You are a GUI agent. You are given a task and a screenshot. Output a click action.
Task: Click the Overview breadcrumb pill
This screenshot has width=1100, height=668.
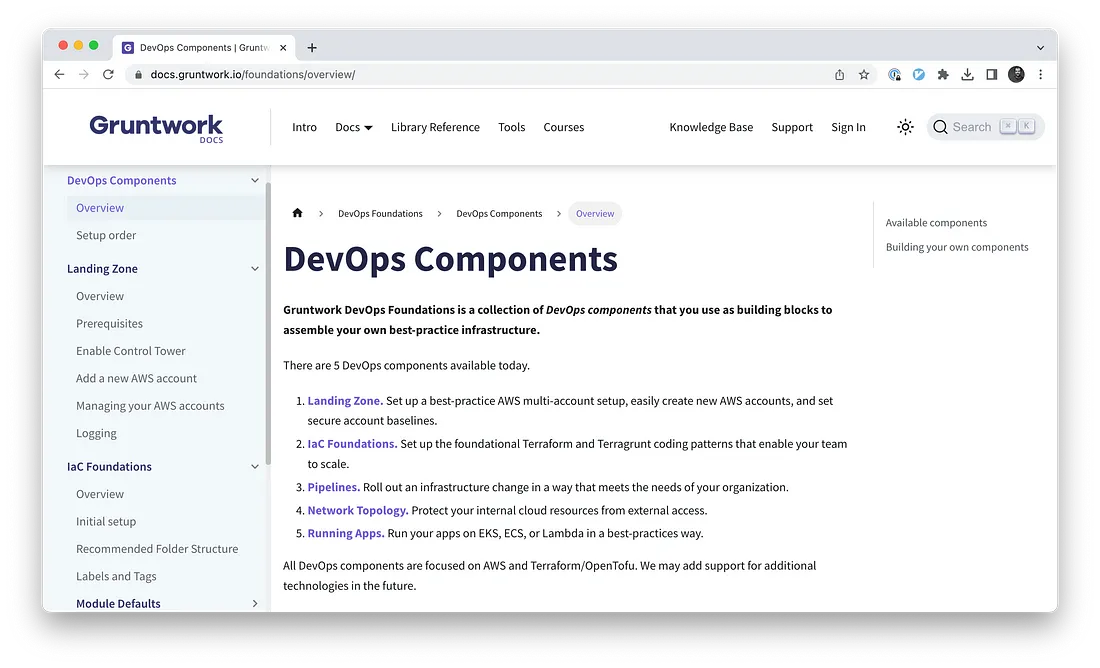(x=595, y=213)
